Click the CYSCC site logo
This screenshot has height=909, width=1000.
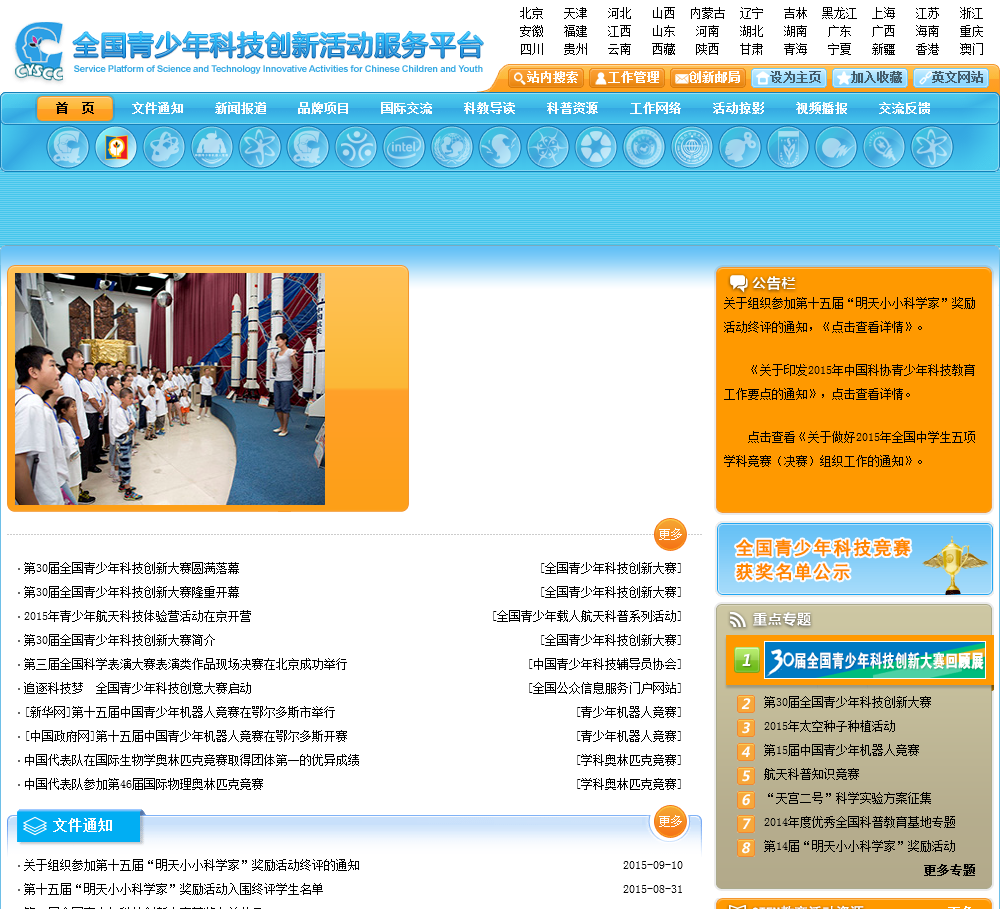(39, 51)
